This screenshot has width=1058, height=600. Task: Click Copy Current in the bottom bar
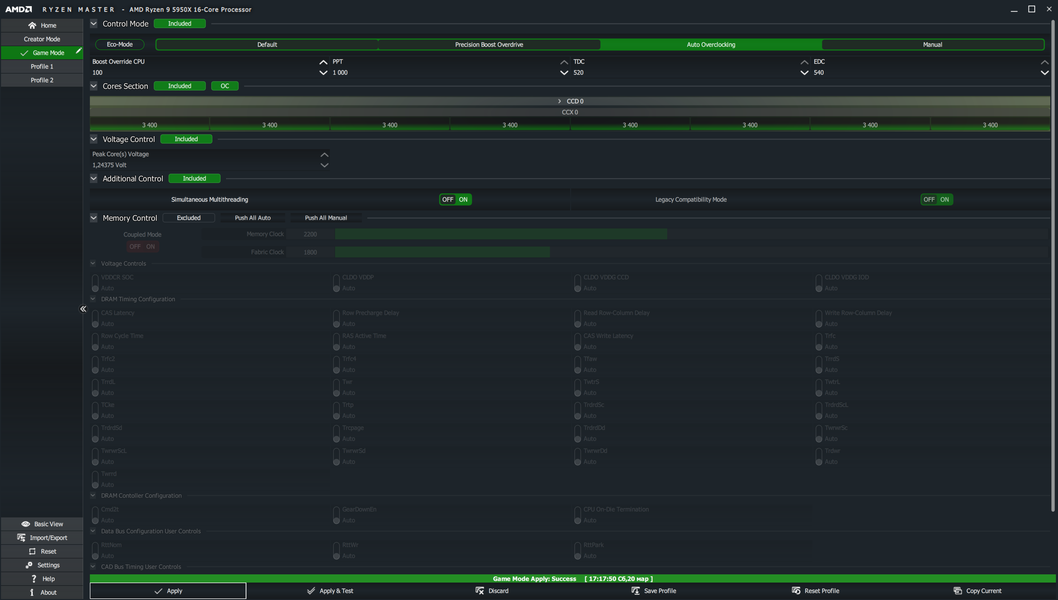coord(977,591)
